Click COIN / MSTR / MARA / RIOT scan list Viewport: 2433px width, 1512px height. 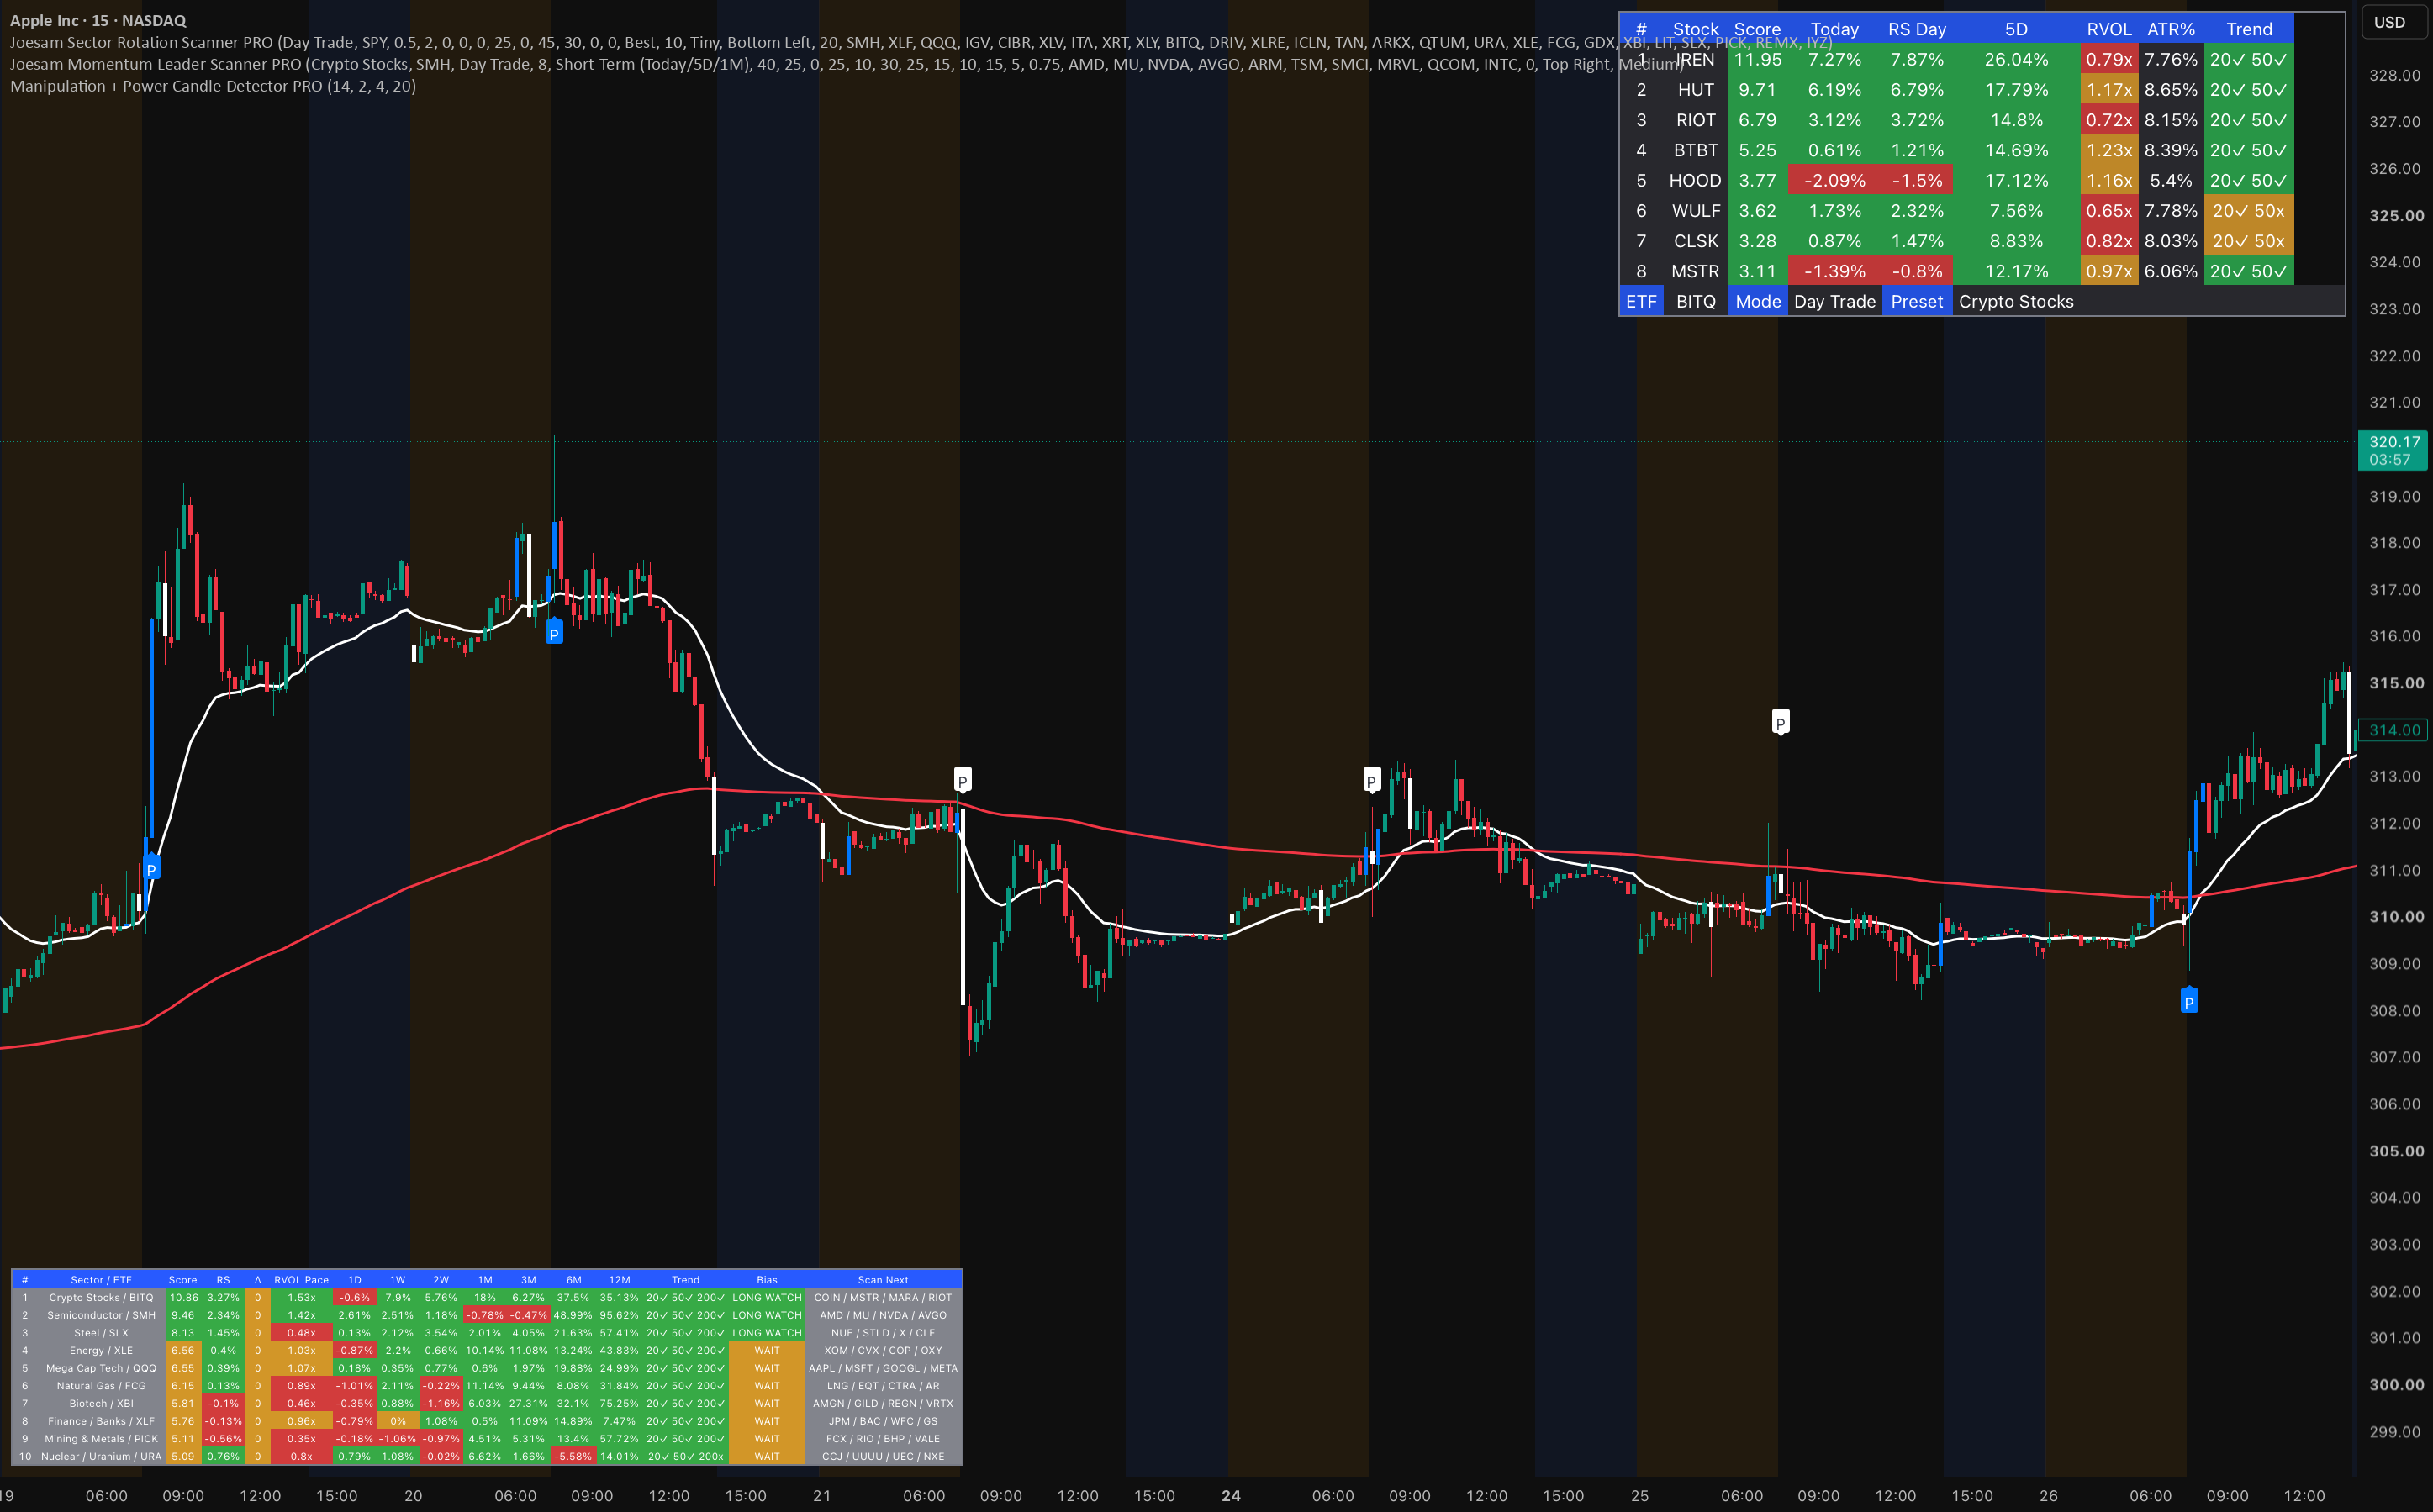coord(883,1298)
